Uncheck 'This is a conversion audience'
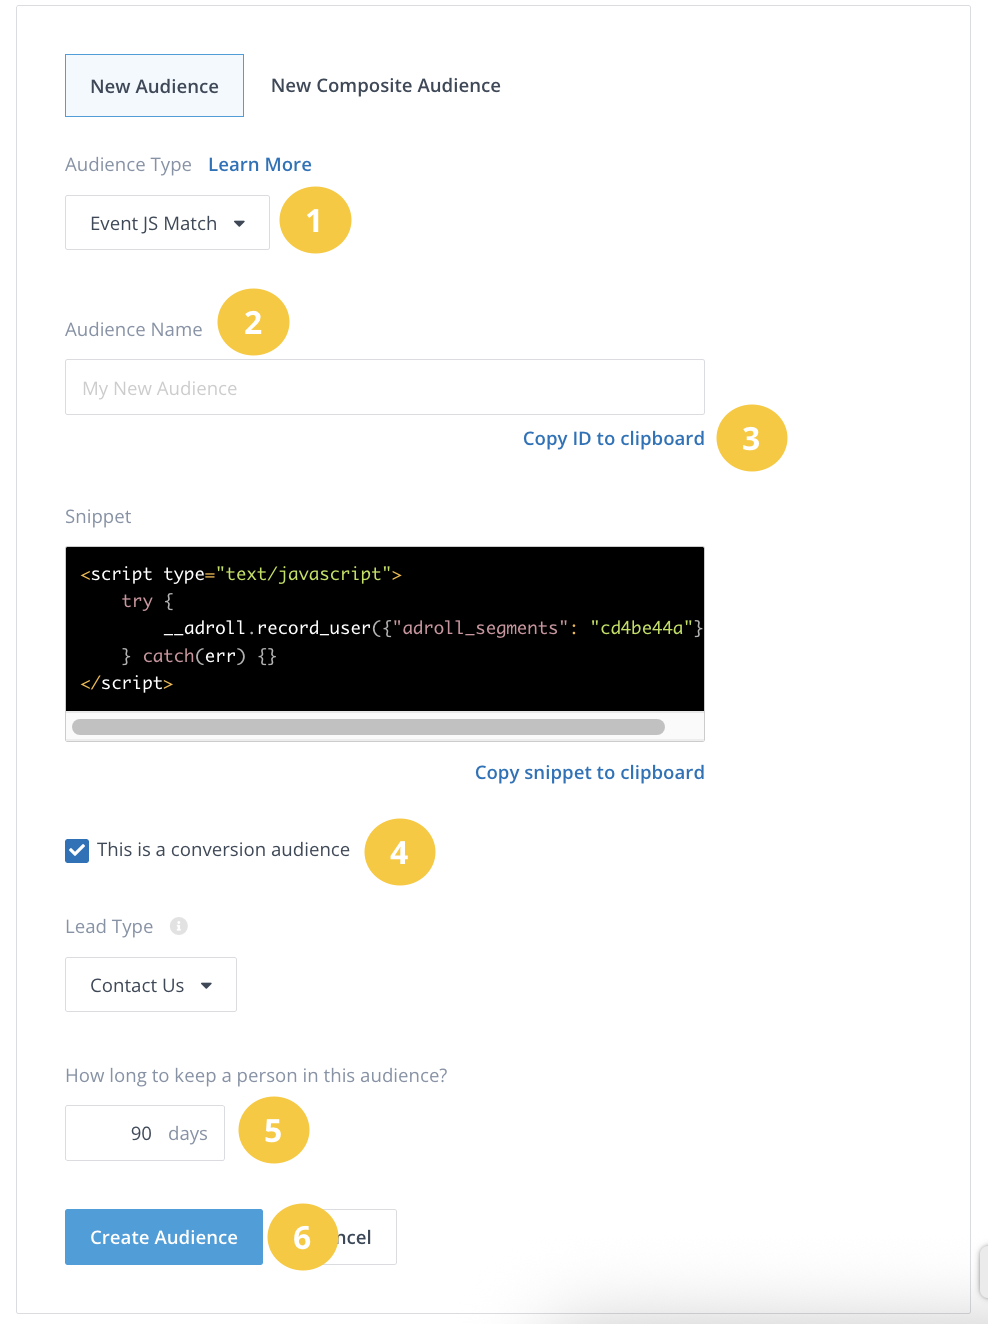This screenshot has width=988, height=1324. pos(77,850)
